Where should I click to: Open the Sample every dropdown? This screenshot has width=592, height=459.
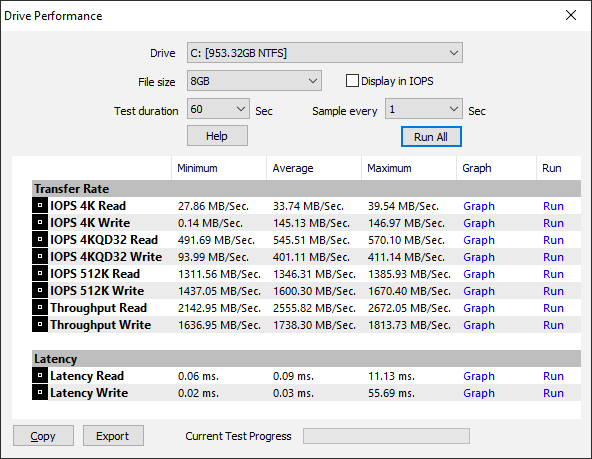pos(424,109)
